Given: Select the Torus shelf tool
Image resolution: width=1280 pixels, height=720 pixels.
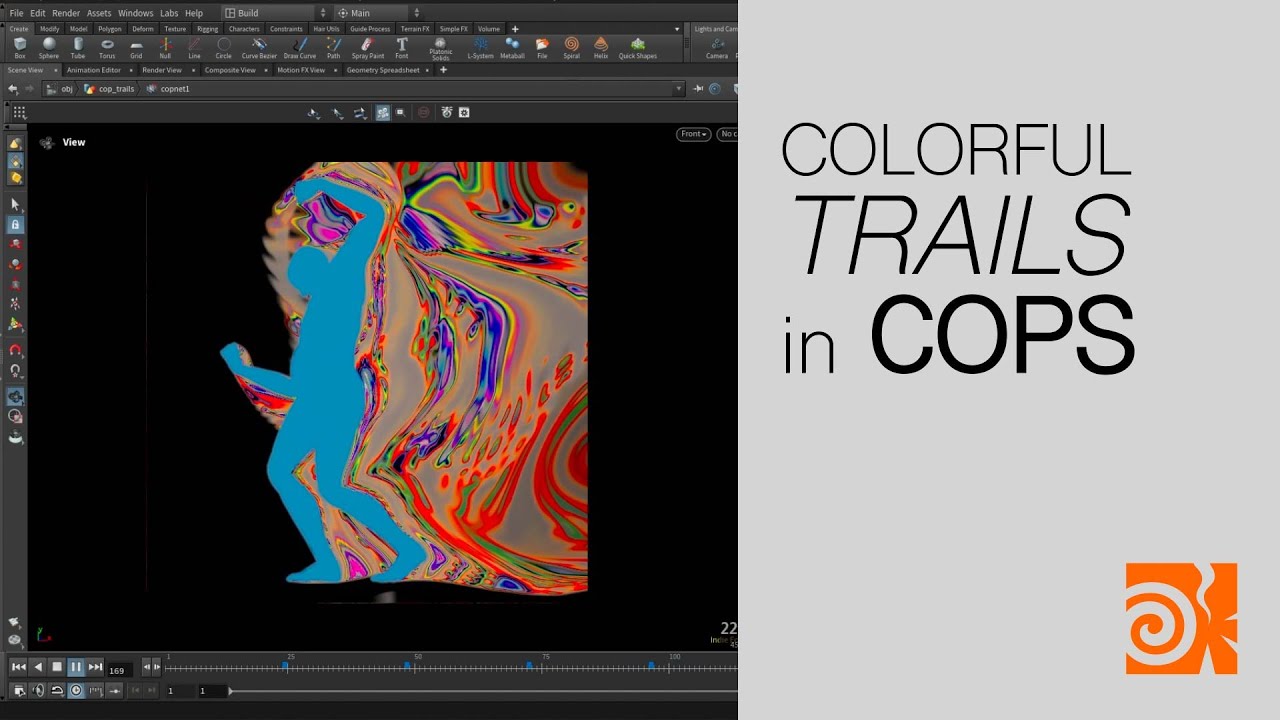Looking at the screenshot, I should (x=107, y=48).
